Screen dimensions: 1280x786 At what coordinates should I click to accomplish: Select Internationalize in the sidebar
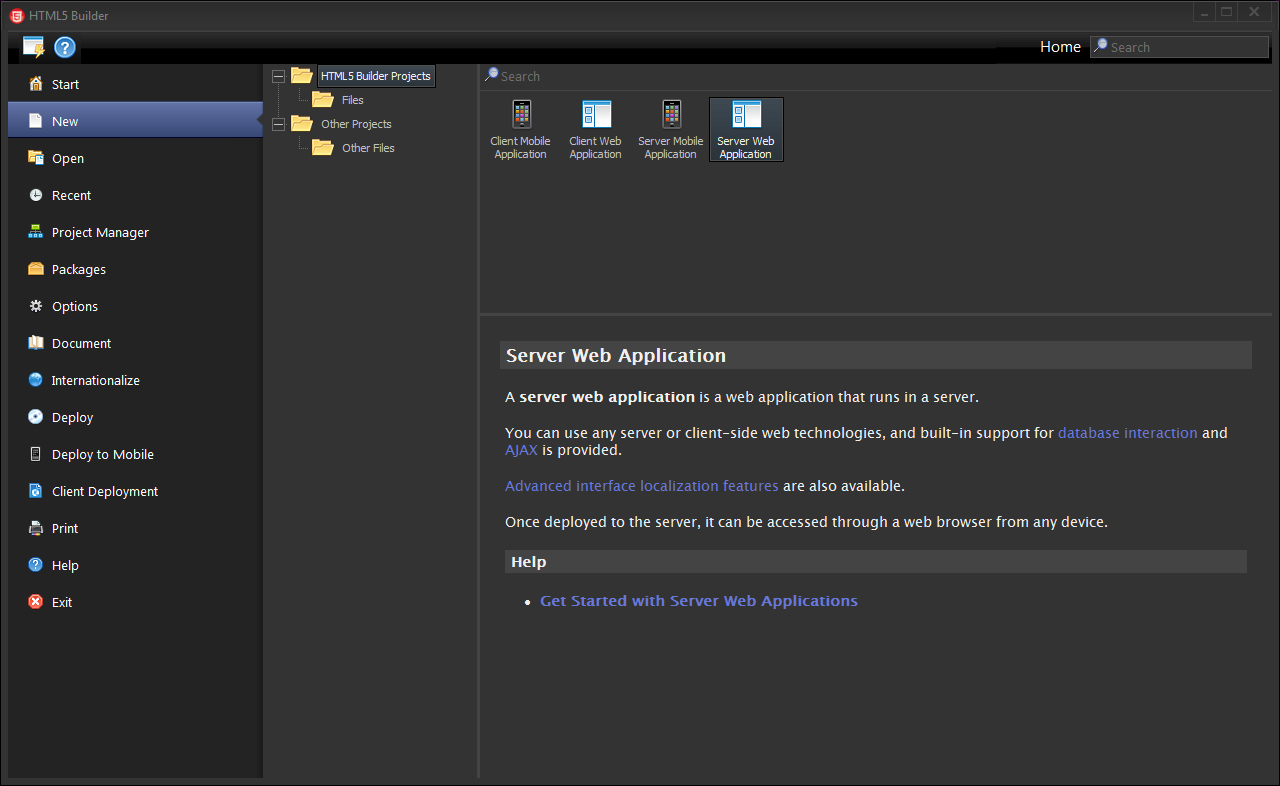click(95, 380)
